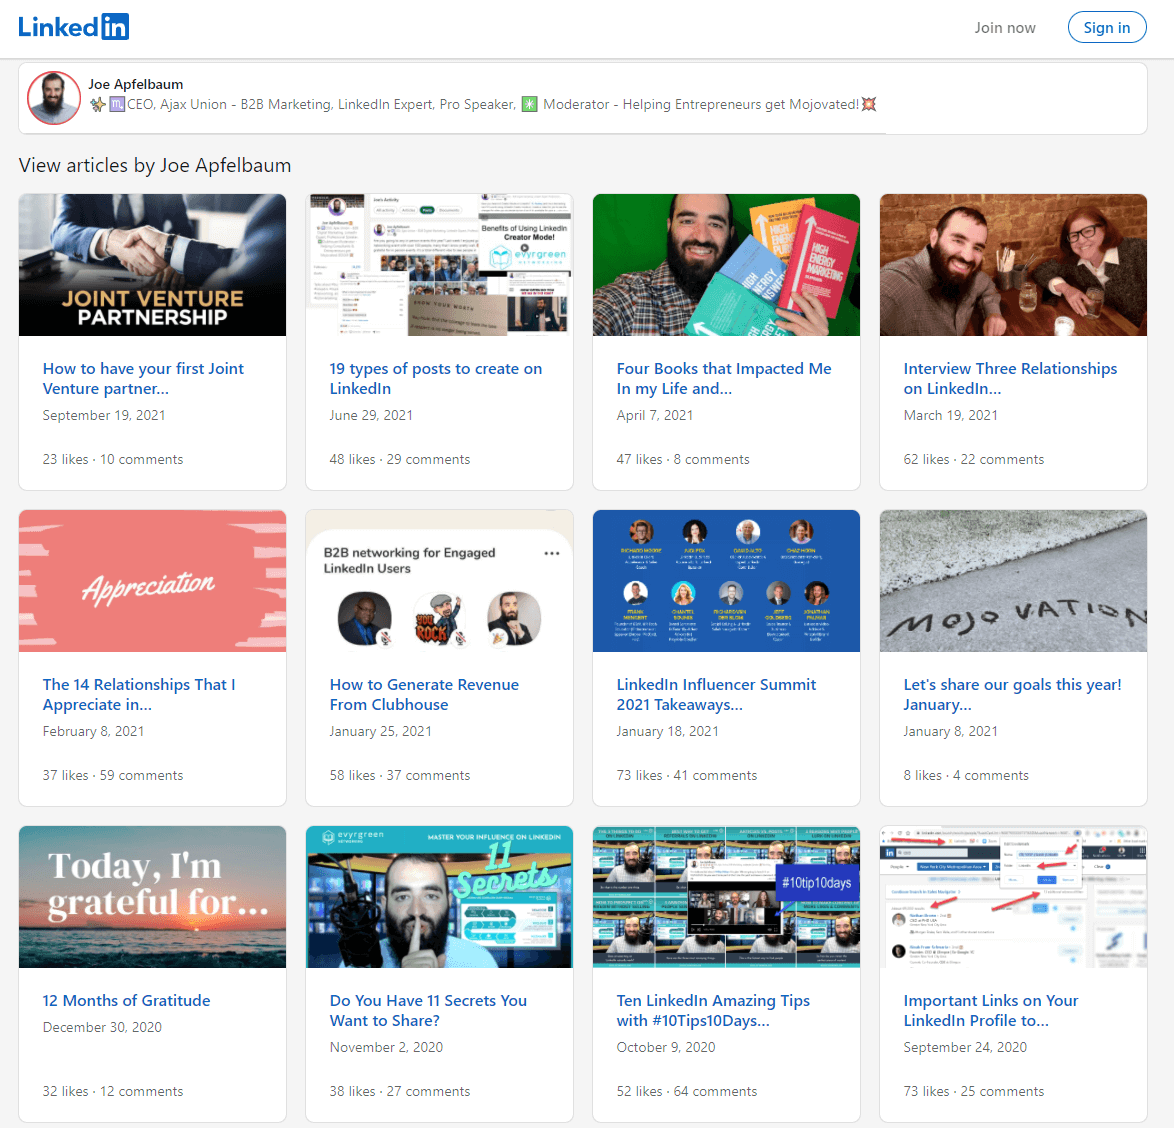Click the red arrows screenshot thumbnail
The height and width of the screenshot is (1128, 1174).
point(1013,897)
